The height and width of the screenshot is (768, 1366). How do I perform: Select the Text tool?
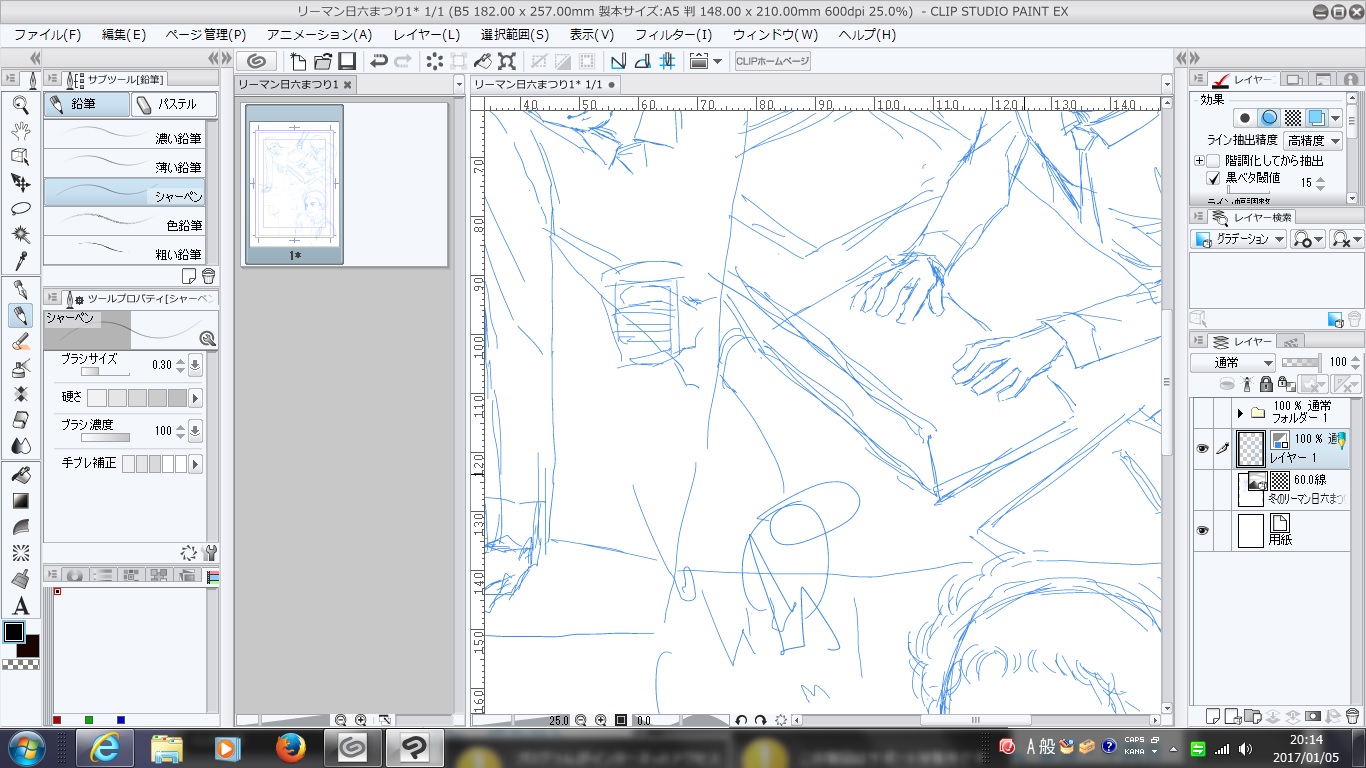(20, 605)
